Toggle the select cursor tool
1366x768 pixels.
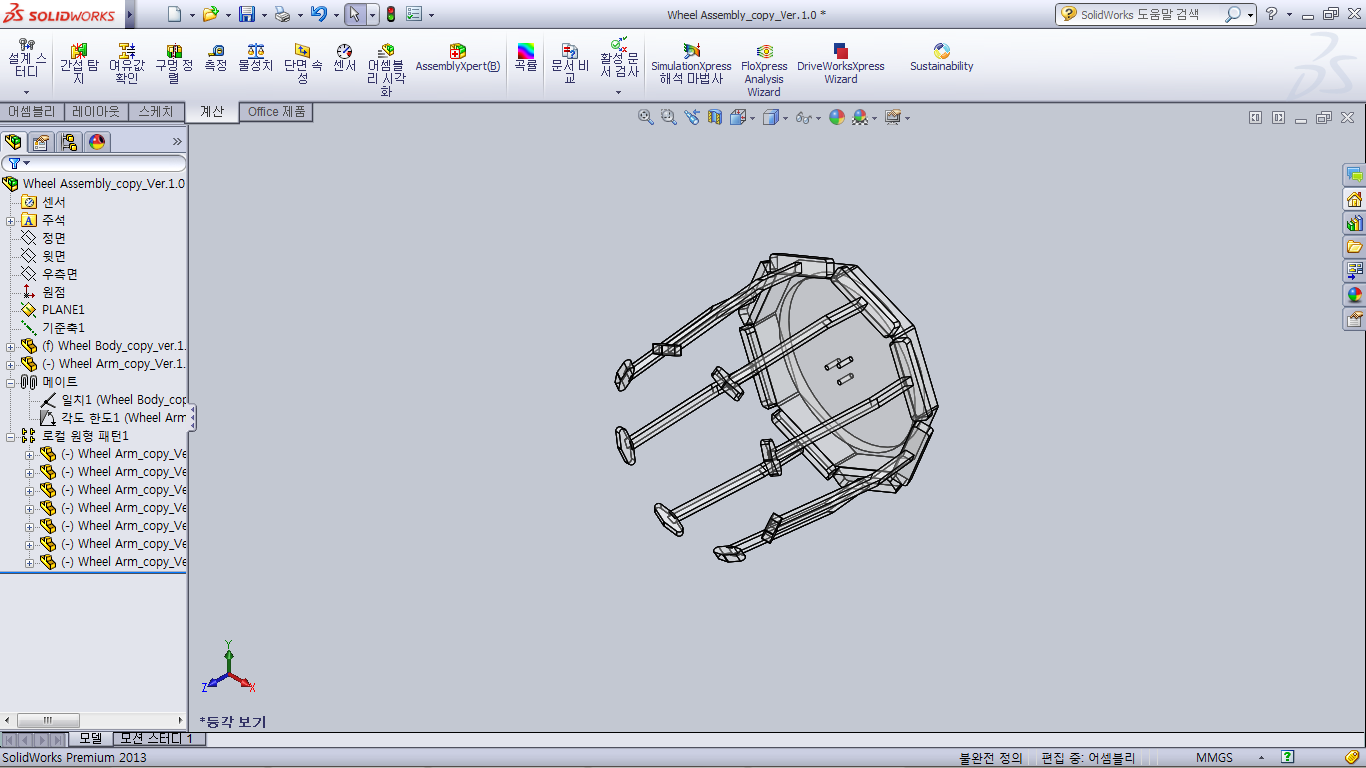(354, 14)
